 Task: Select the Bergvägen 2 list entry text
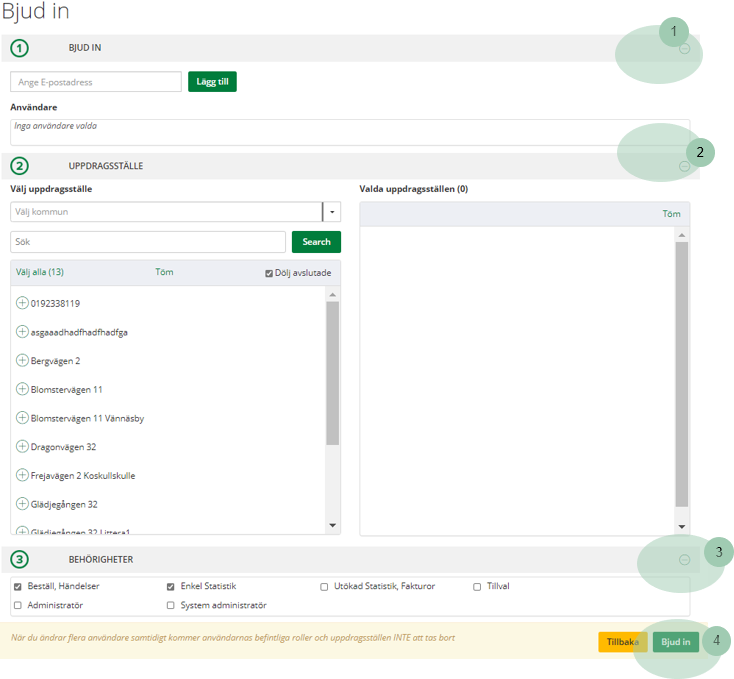[x=55, y=361]
